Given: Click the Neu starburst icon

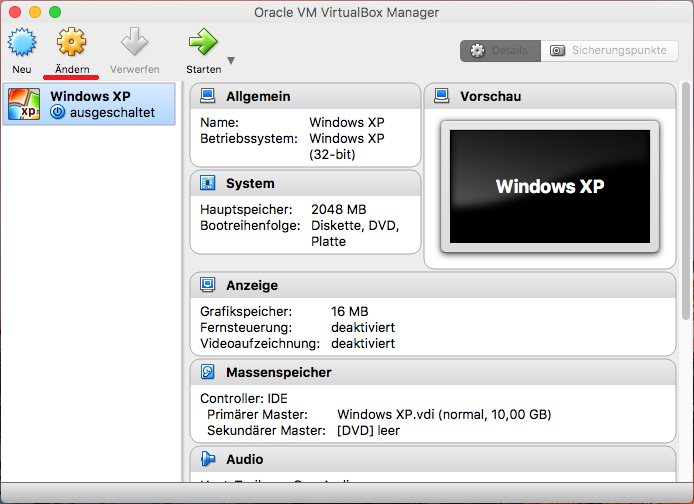Looking at the screenshot, I should coord(22,42).
